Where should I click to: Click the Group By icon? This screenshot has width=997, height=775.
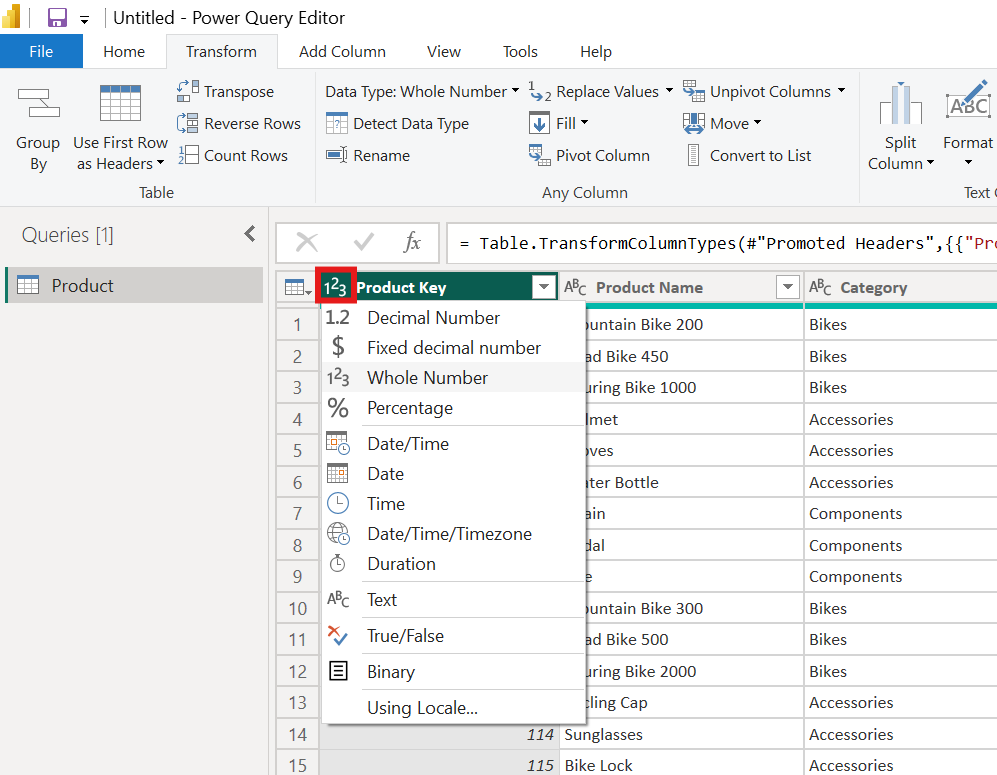(38, 104)
